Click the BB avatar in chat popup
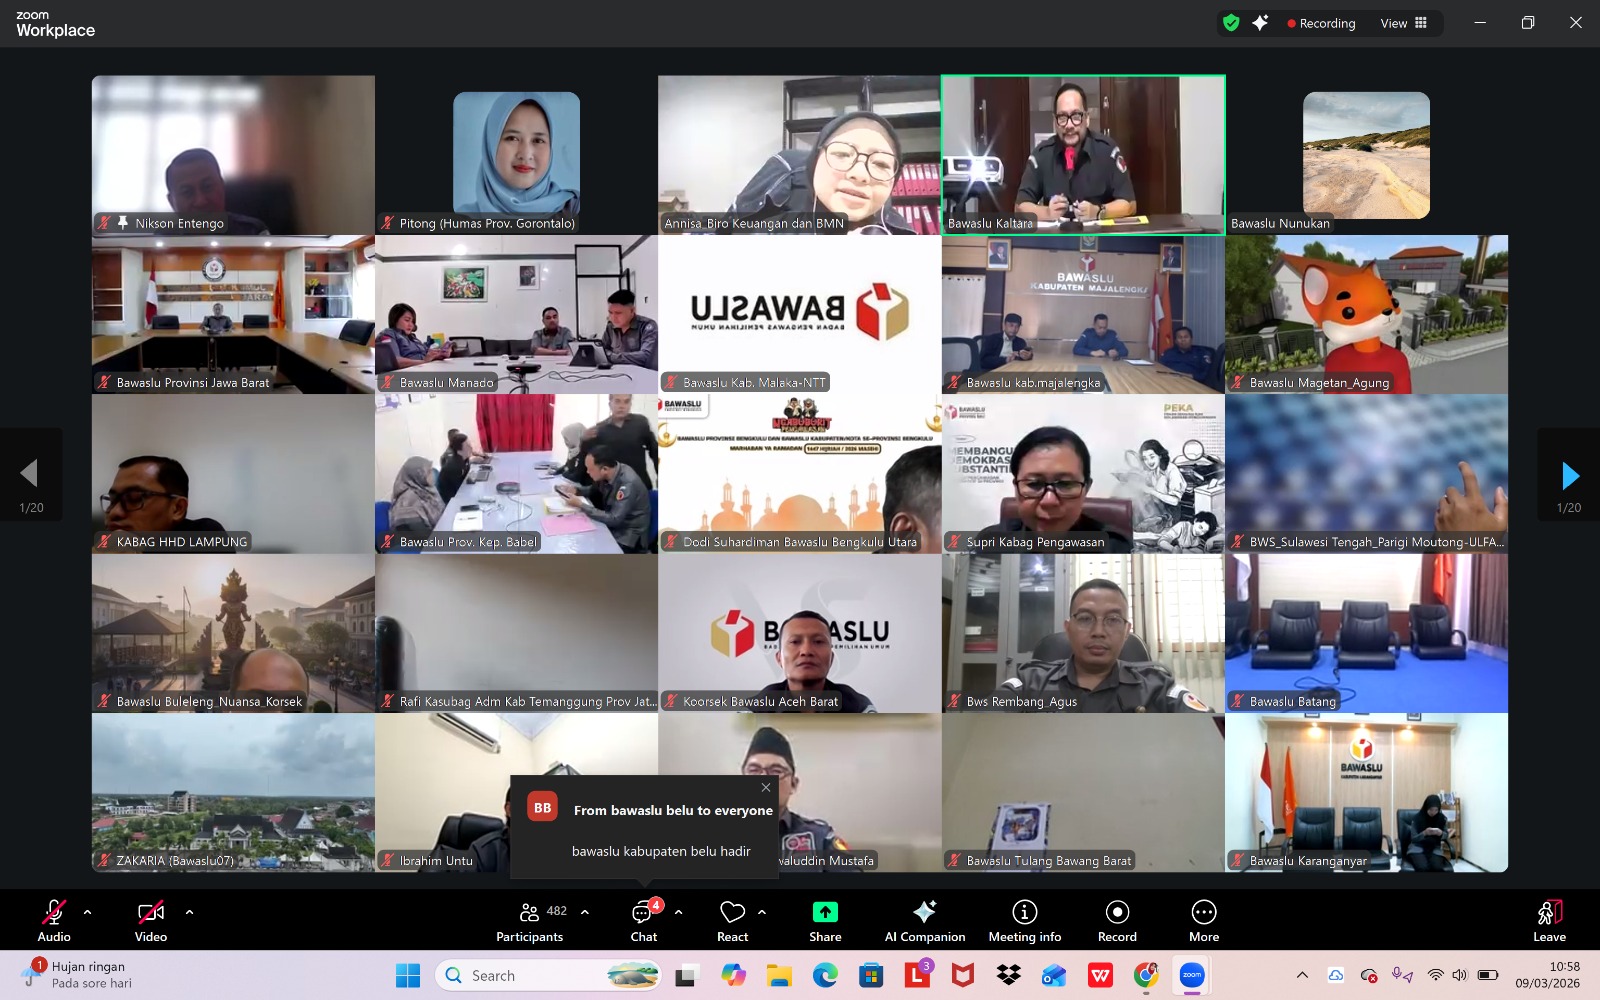Screen dimensions: 1600x1000 (x=542, y=807)
